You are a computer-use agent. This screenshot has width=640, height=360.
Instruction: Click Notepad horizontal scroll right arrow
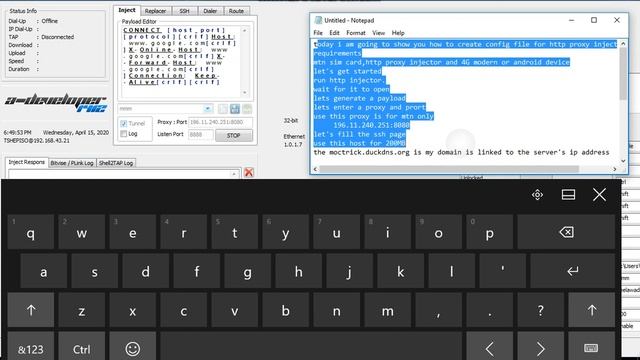(615, 169)
